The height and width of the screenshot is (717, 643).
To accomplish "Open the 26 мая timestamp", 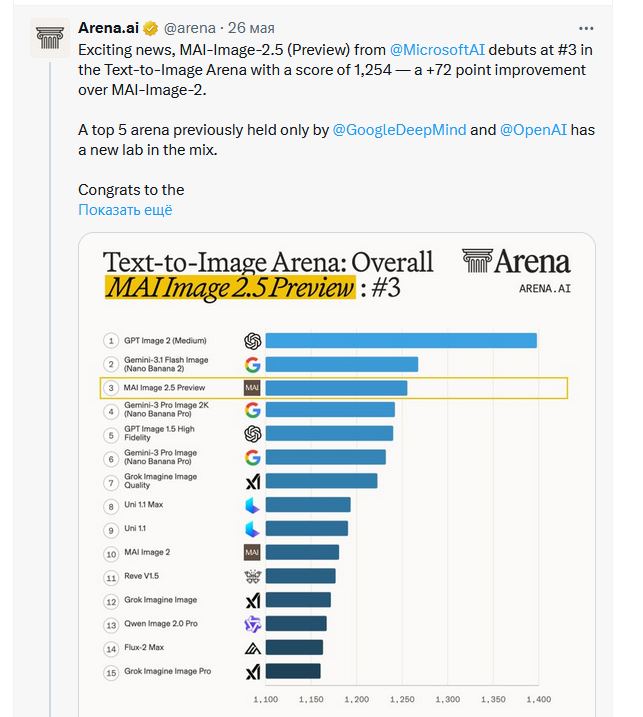I will [251, 28].
